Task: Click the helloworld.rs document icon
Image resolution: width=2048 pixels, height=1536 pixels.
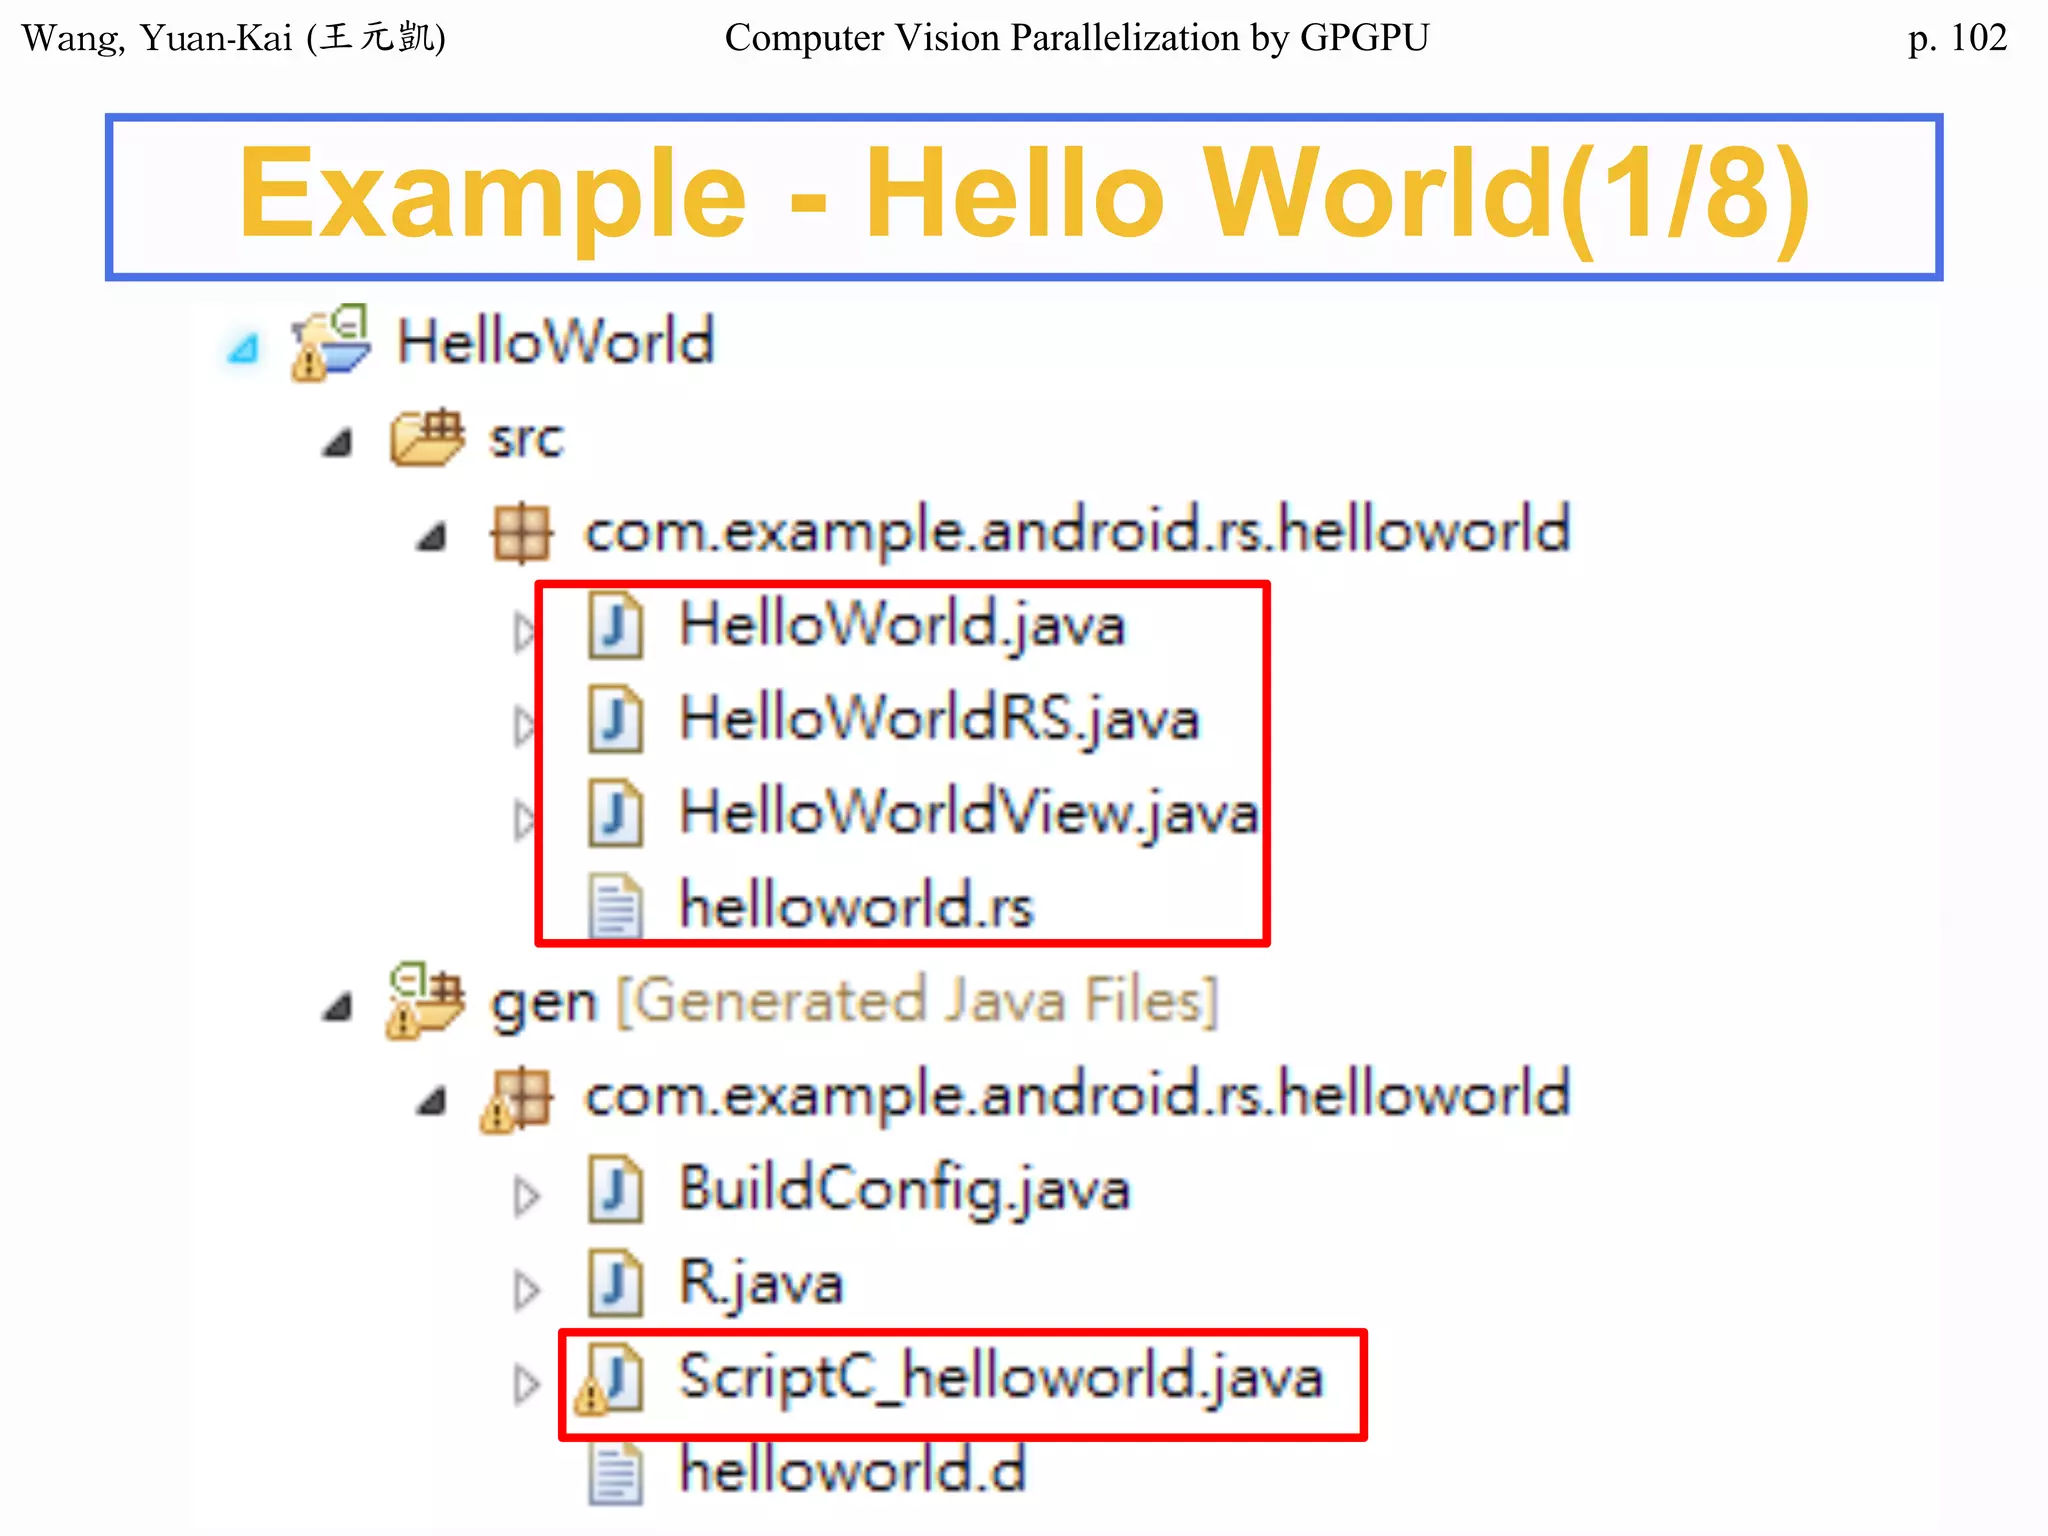Action: pos(616,906)
